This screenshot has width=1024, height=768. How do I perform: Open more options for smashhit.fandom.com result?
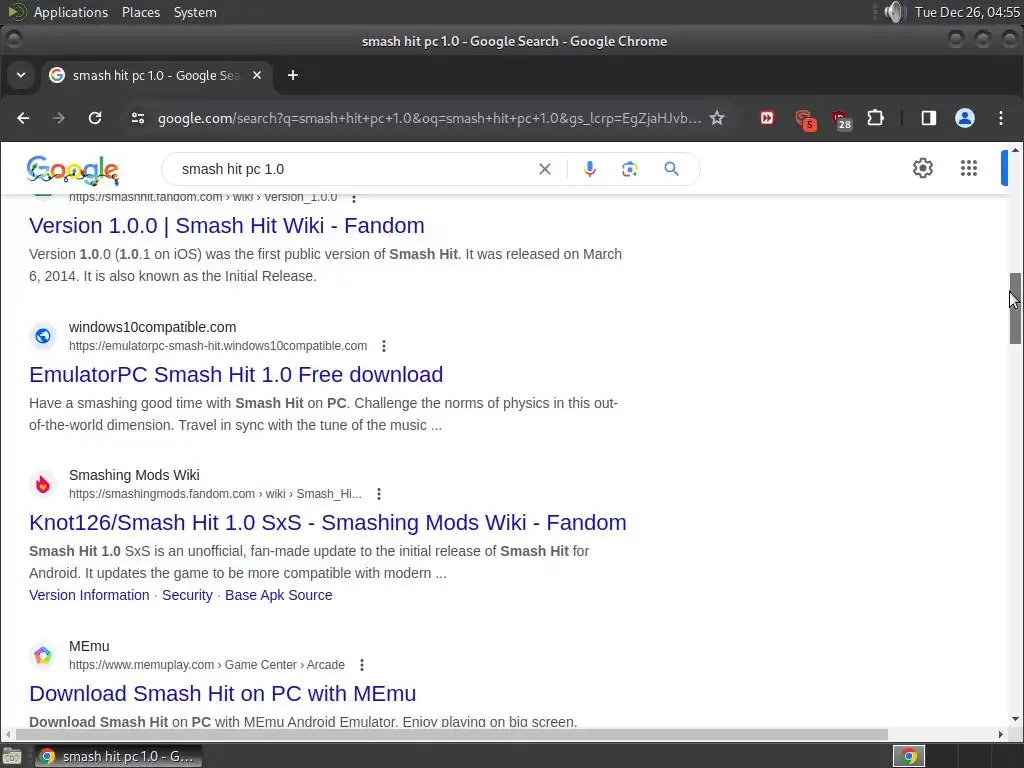click(354, 198)
